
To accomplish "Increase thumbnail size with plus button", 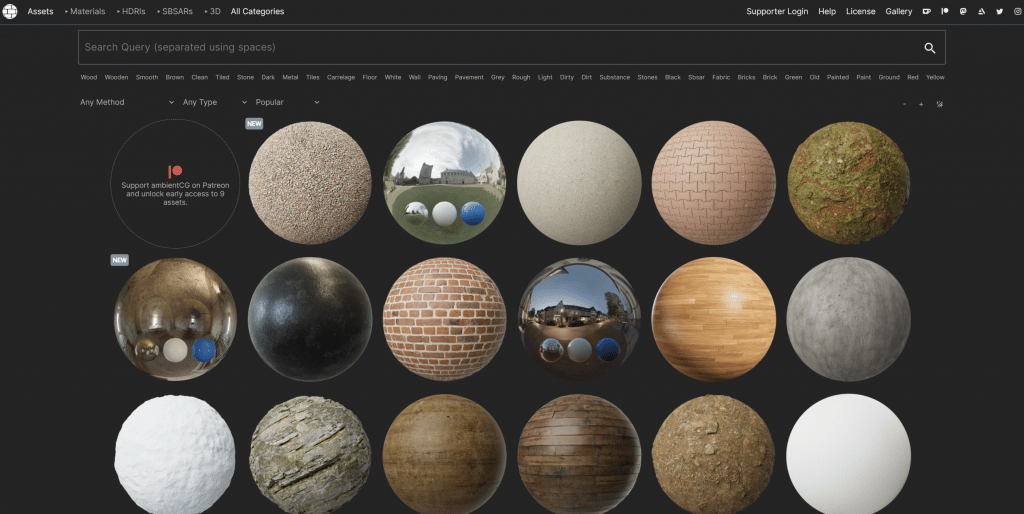I will (x=921, y=104).
